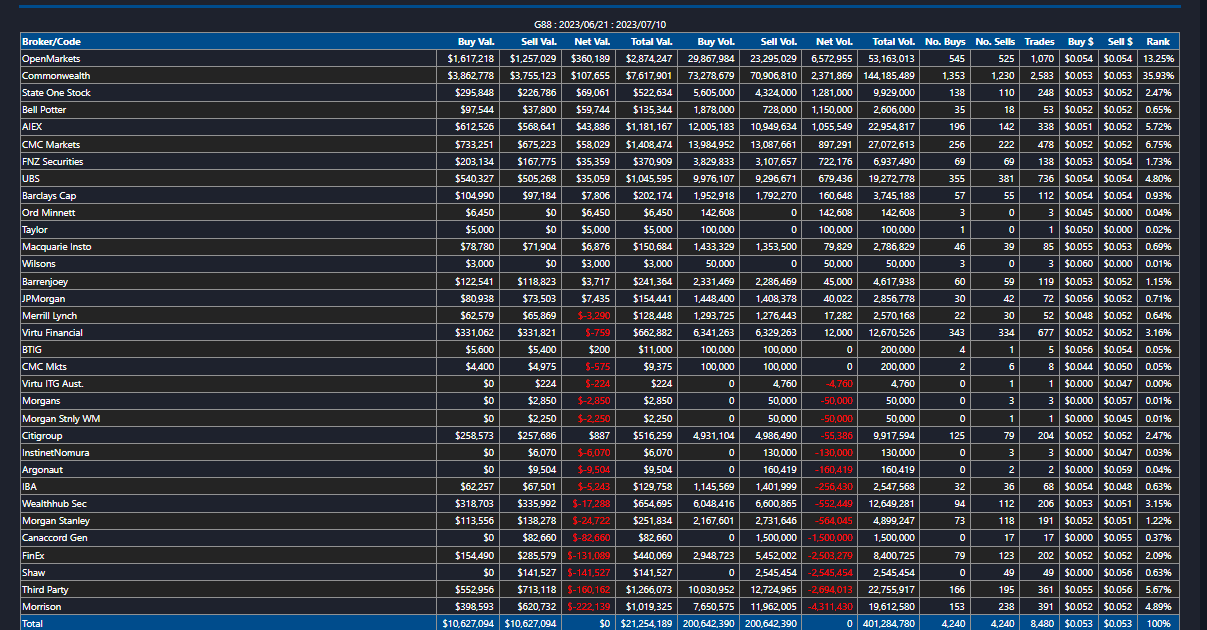Click Virtu Financial's 677 trades cell

[x=1046, y=333]
